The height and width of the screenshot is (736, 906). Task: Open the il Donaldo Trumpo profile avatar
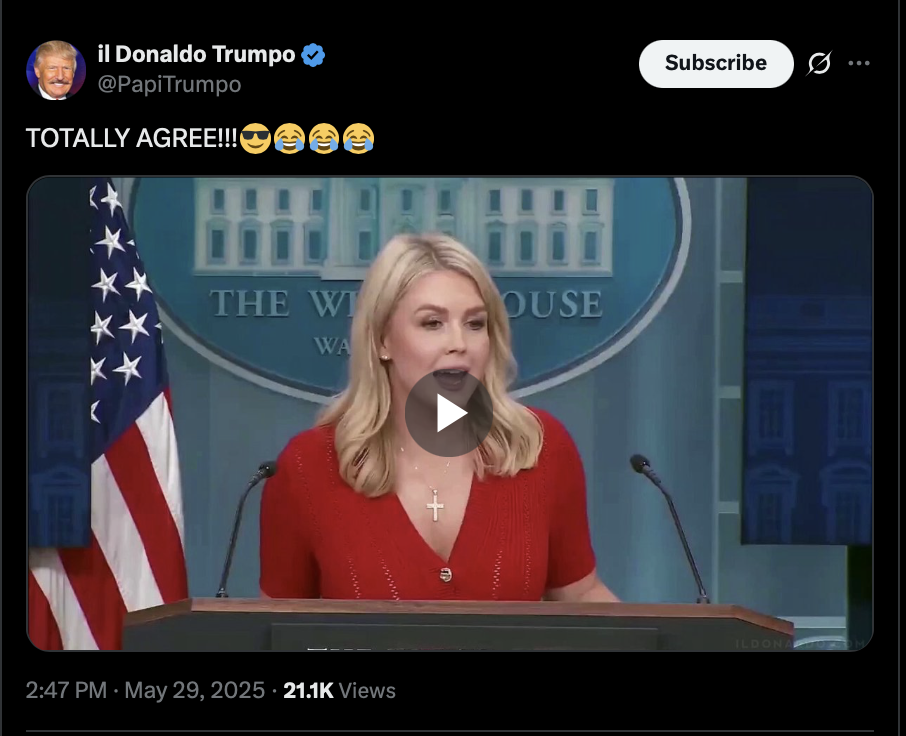[x=56, y=70]
